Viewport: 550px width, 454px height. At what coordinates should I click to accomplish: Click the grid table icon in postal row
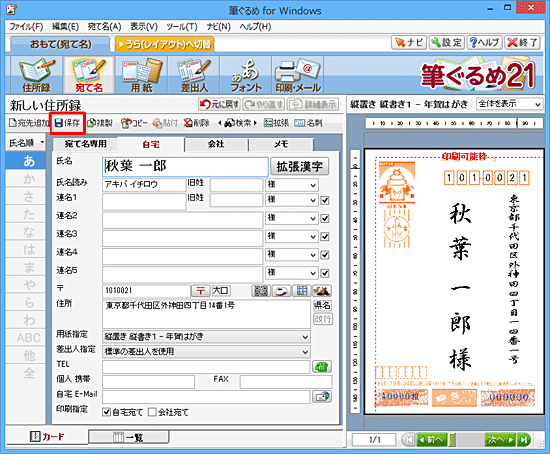(x=302, y=291)
